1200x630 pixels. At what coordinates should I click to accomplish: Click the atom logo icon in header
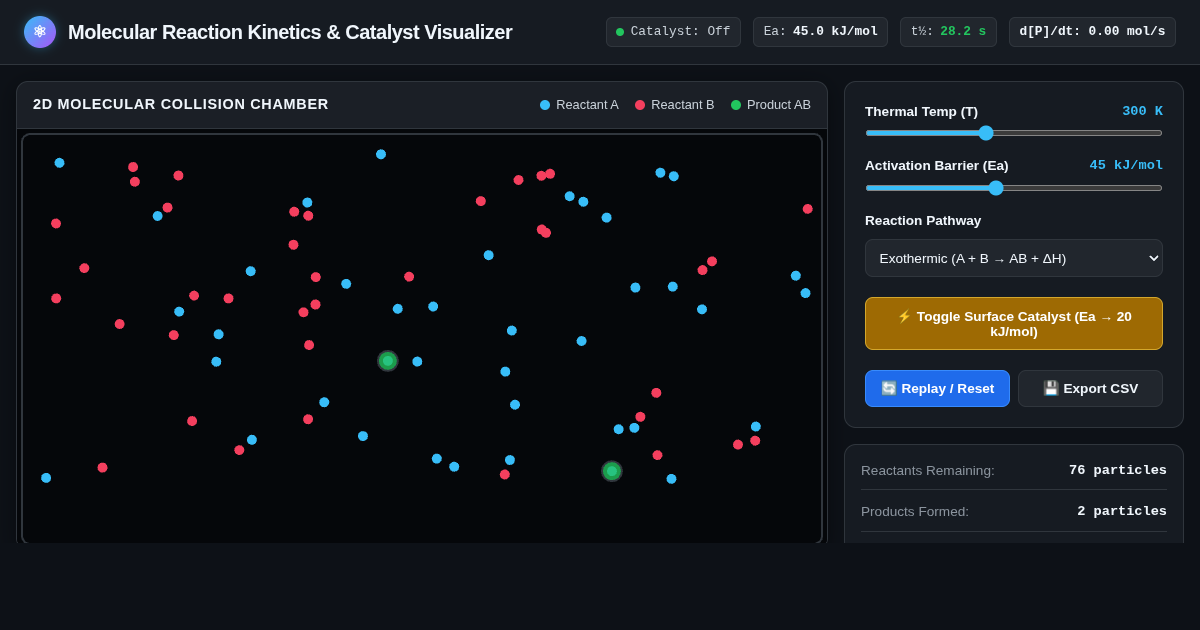(40, 32)
